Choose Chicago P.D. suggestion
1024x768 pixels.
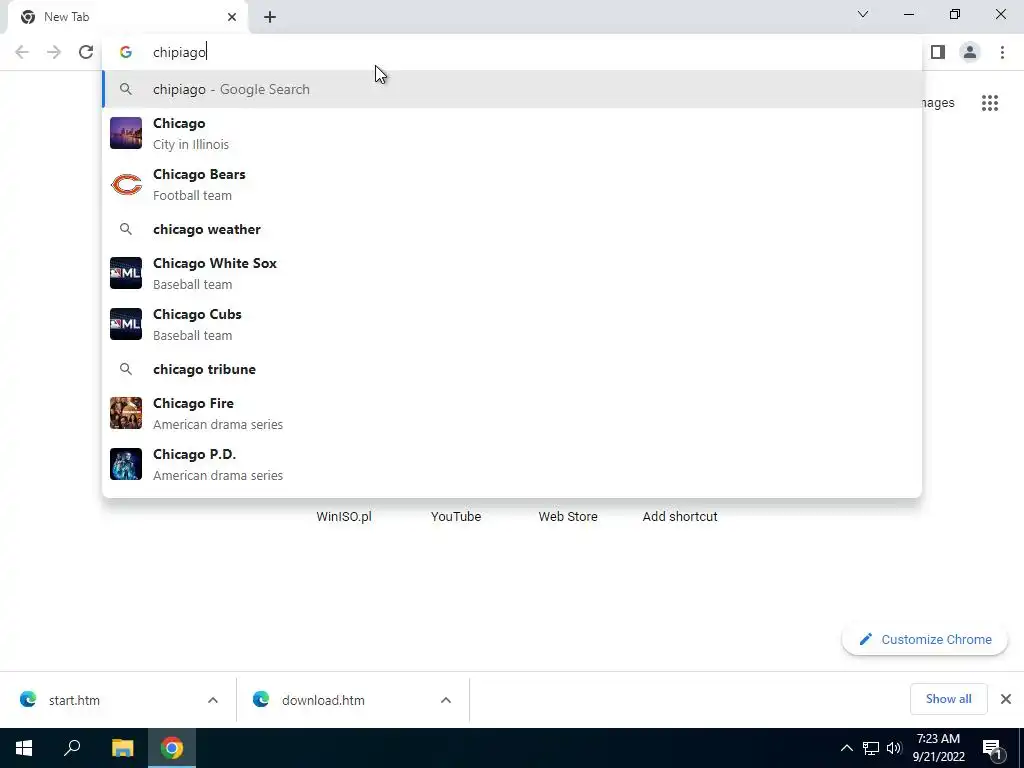pyautogui.click(x=512, y=464)
